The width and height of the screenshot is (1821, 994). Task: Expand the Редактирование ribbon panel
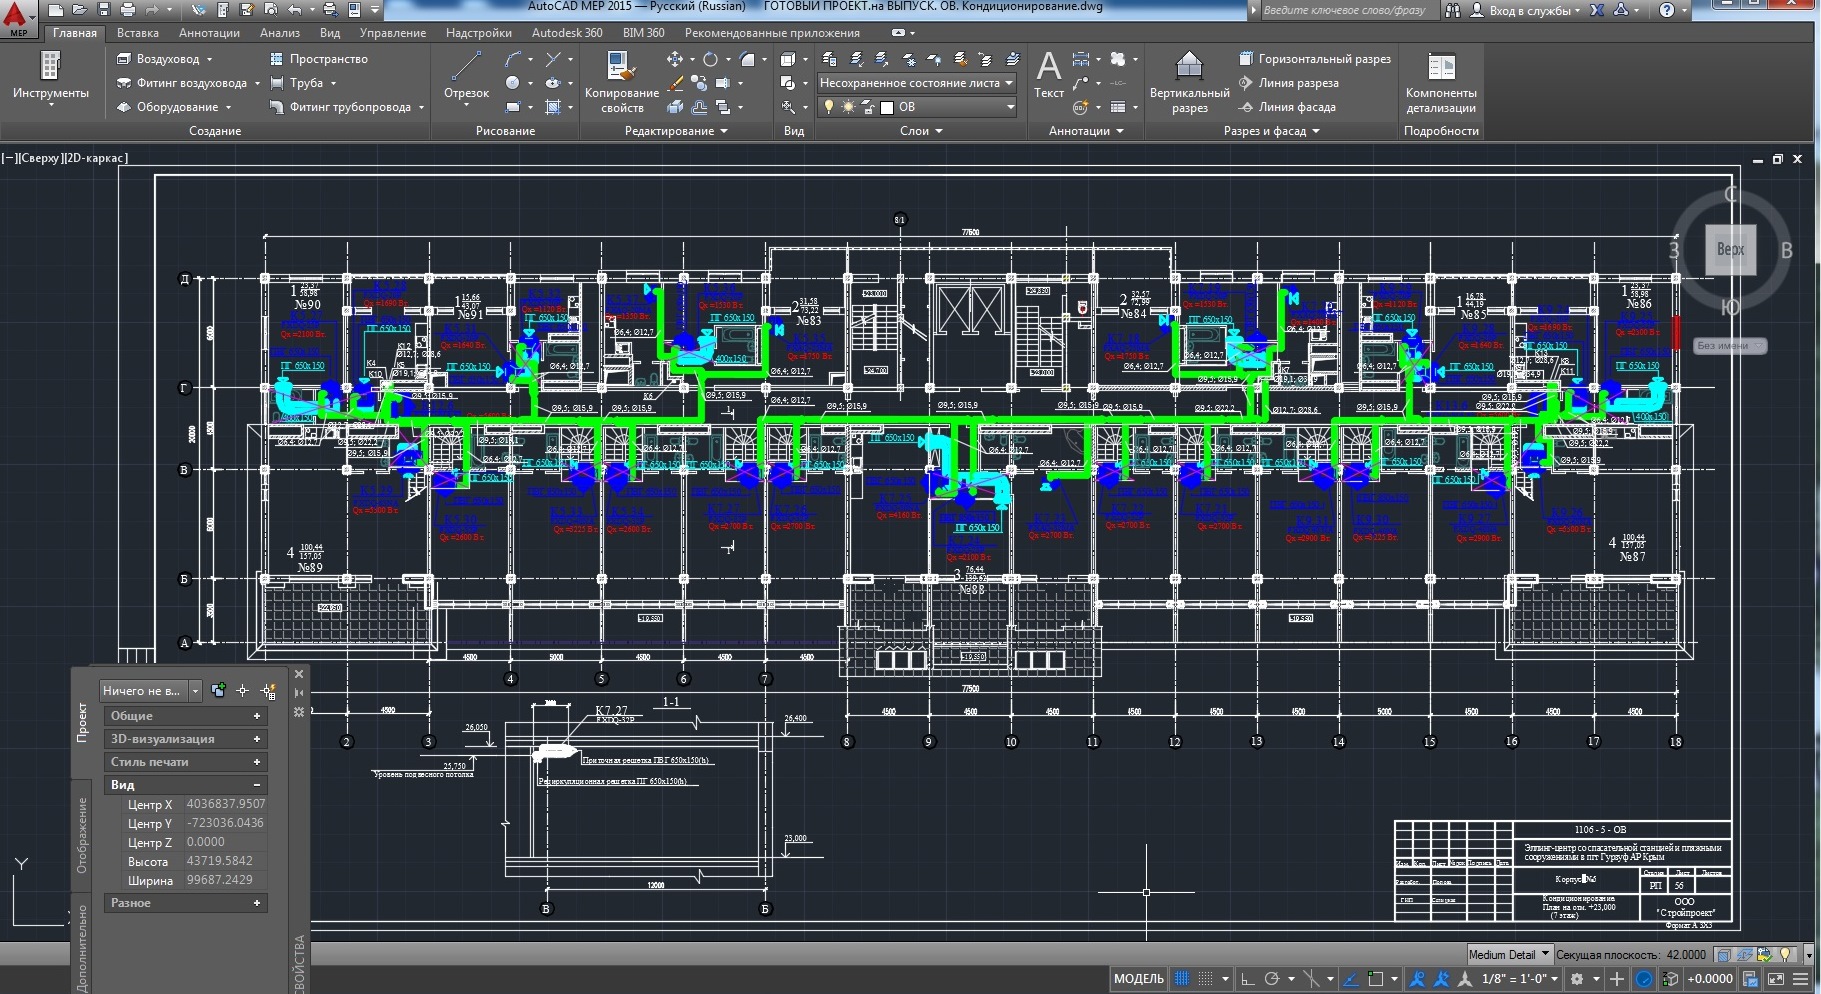676,131
